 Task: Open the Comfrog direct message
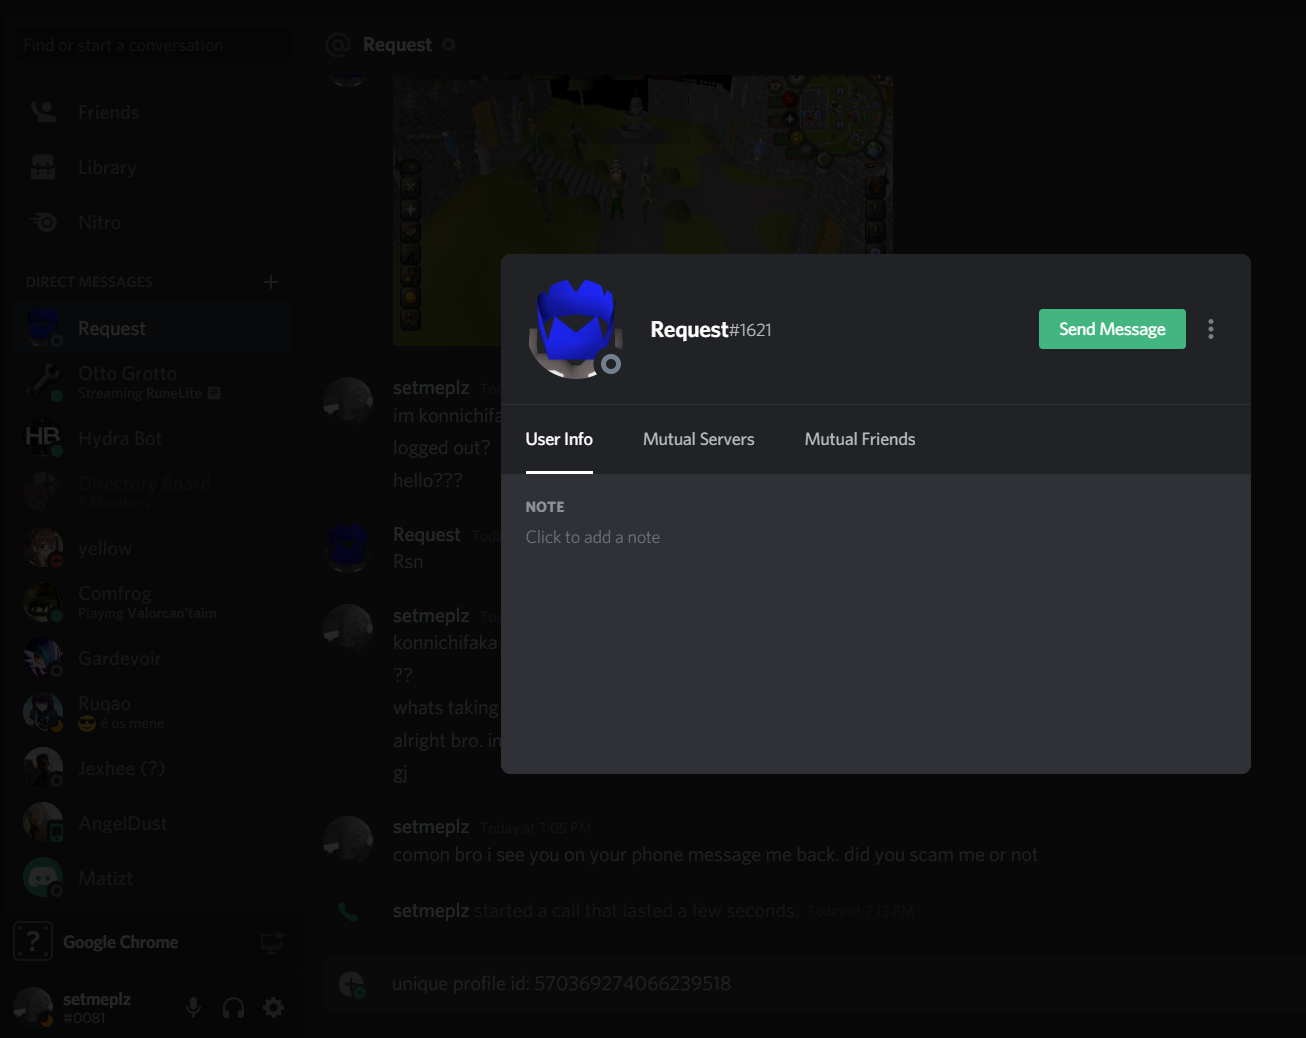point(152,603)
